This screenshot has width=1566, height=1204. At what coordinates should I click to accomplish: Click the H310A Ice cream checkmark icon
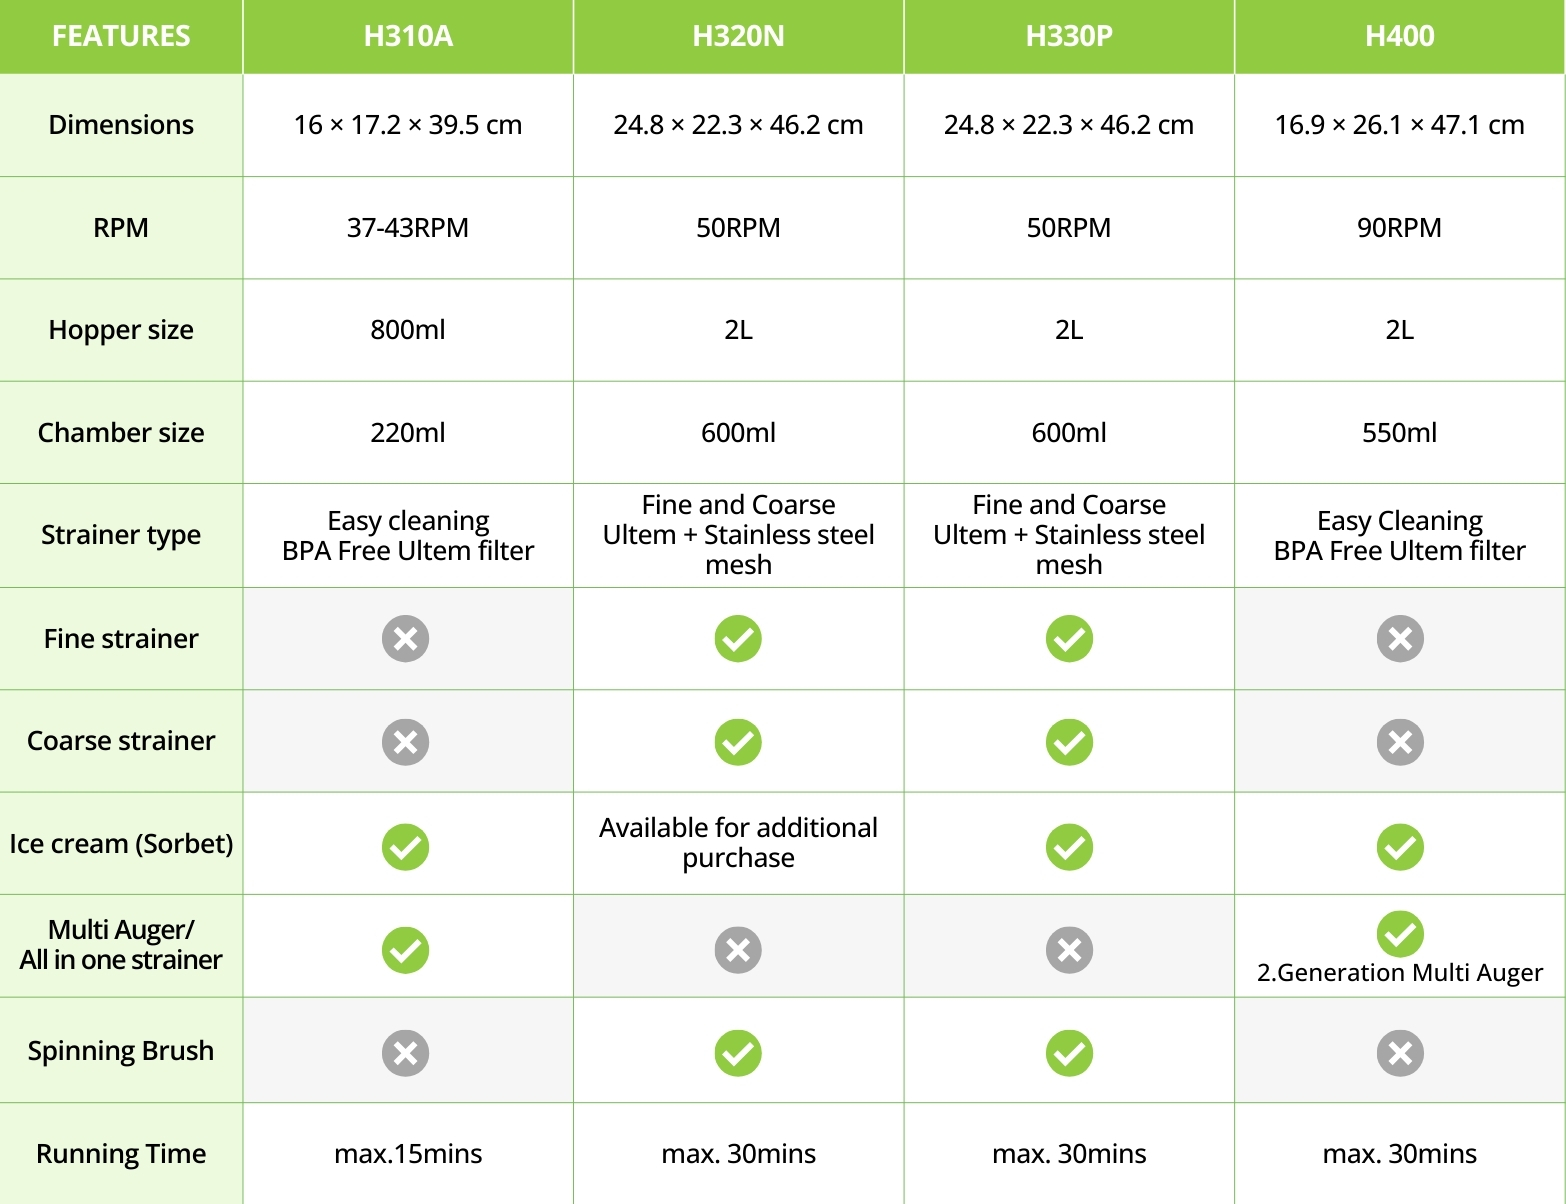click(405, 847)
